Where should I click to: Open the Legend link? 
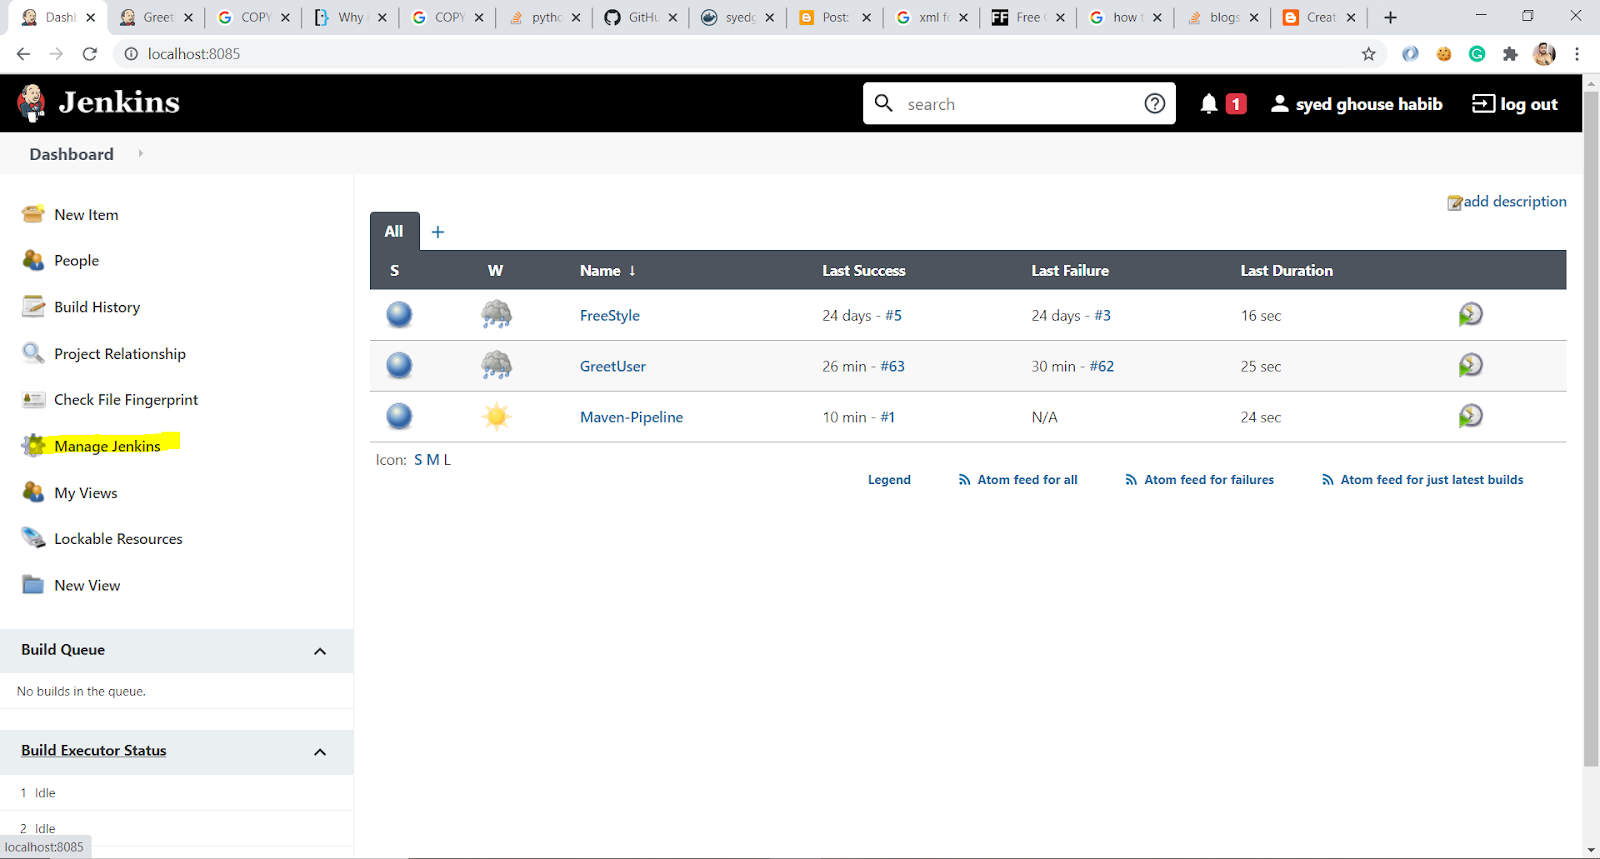(889, 480)
